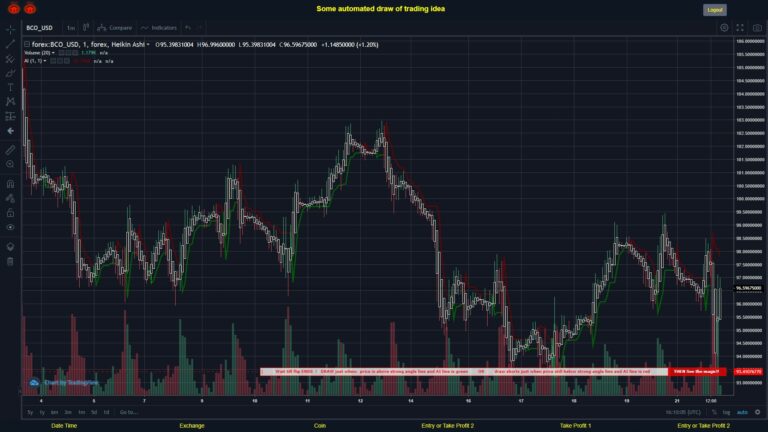Click the Logout button
Image resolution: width=768 pixels, height=432 pixels.
(715, 10)
